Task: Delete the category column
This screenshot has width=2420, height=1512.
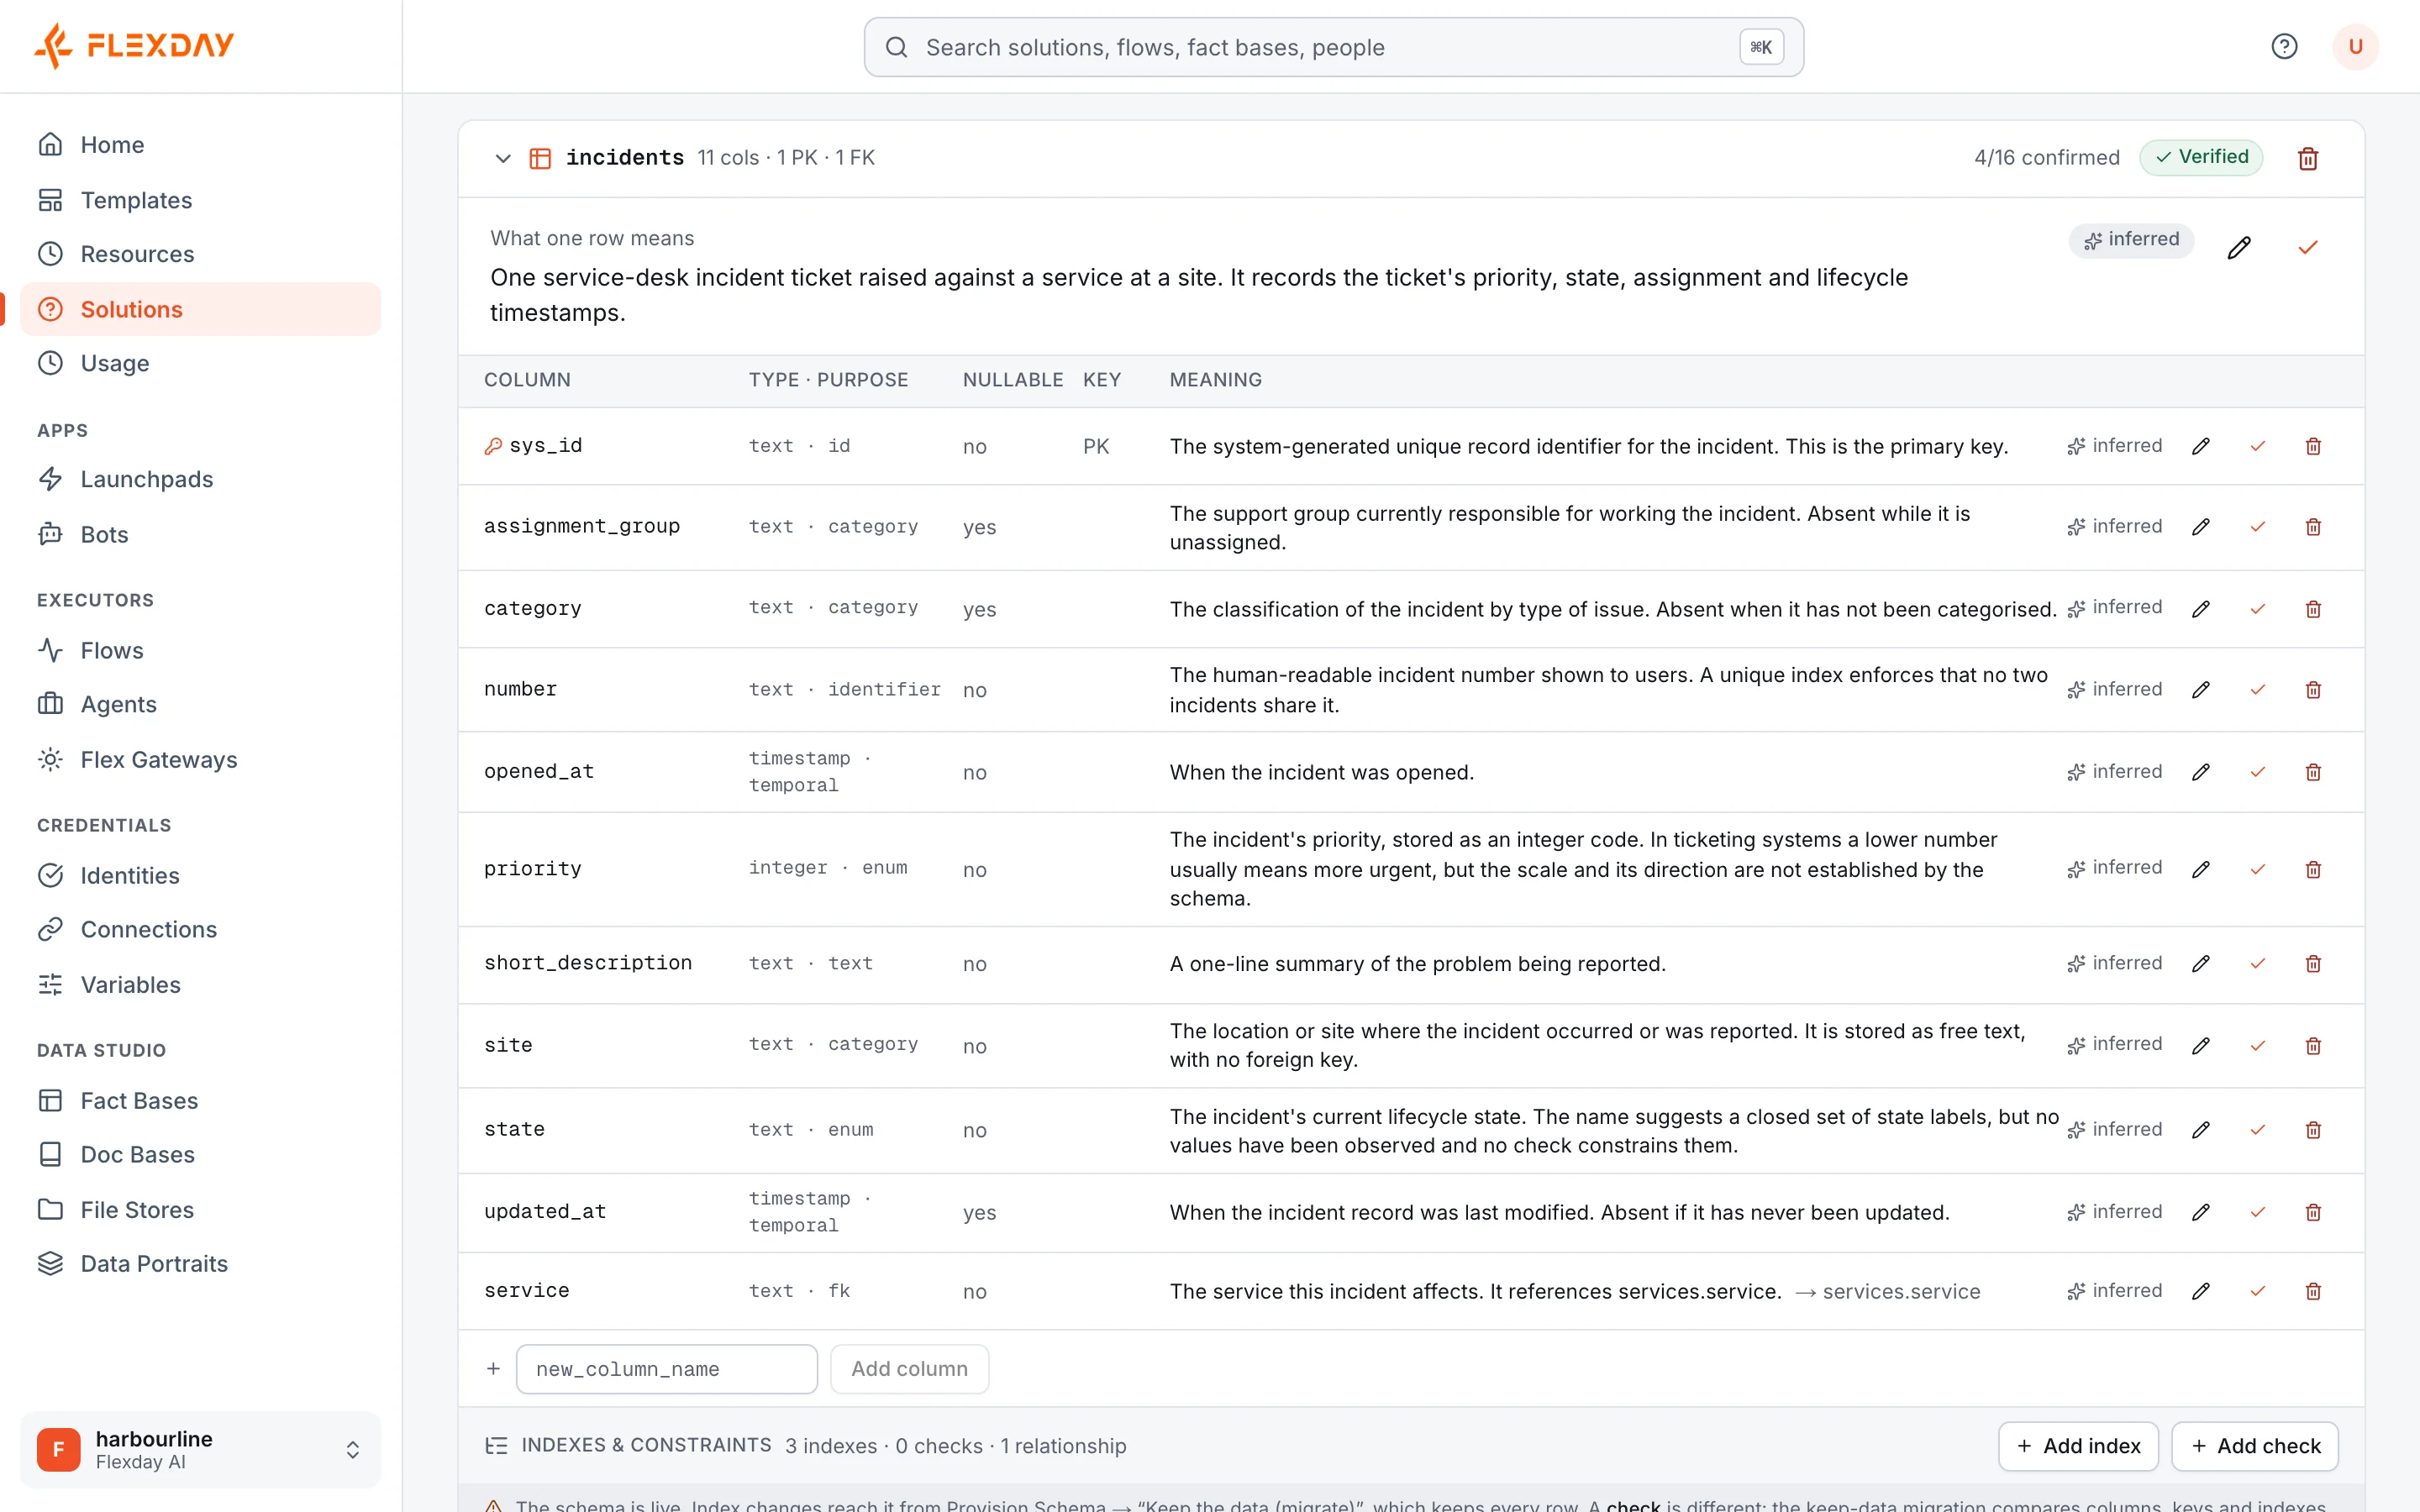Action: point(2313,609)
